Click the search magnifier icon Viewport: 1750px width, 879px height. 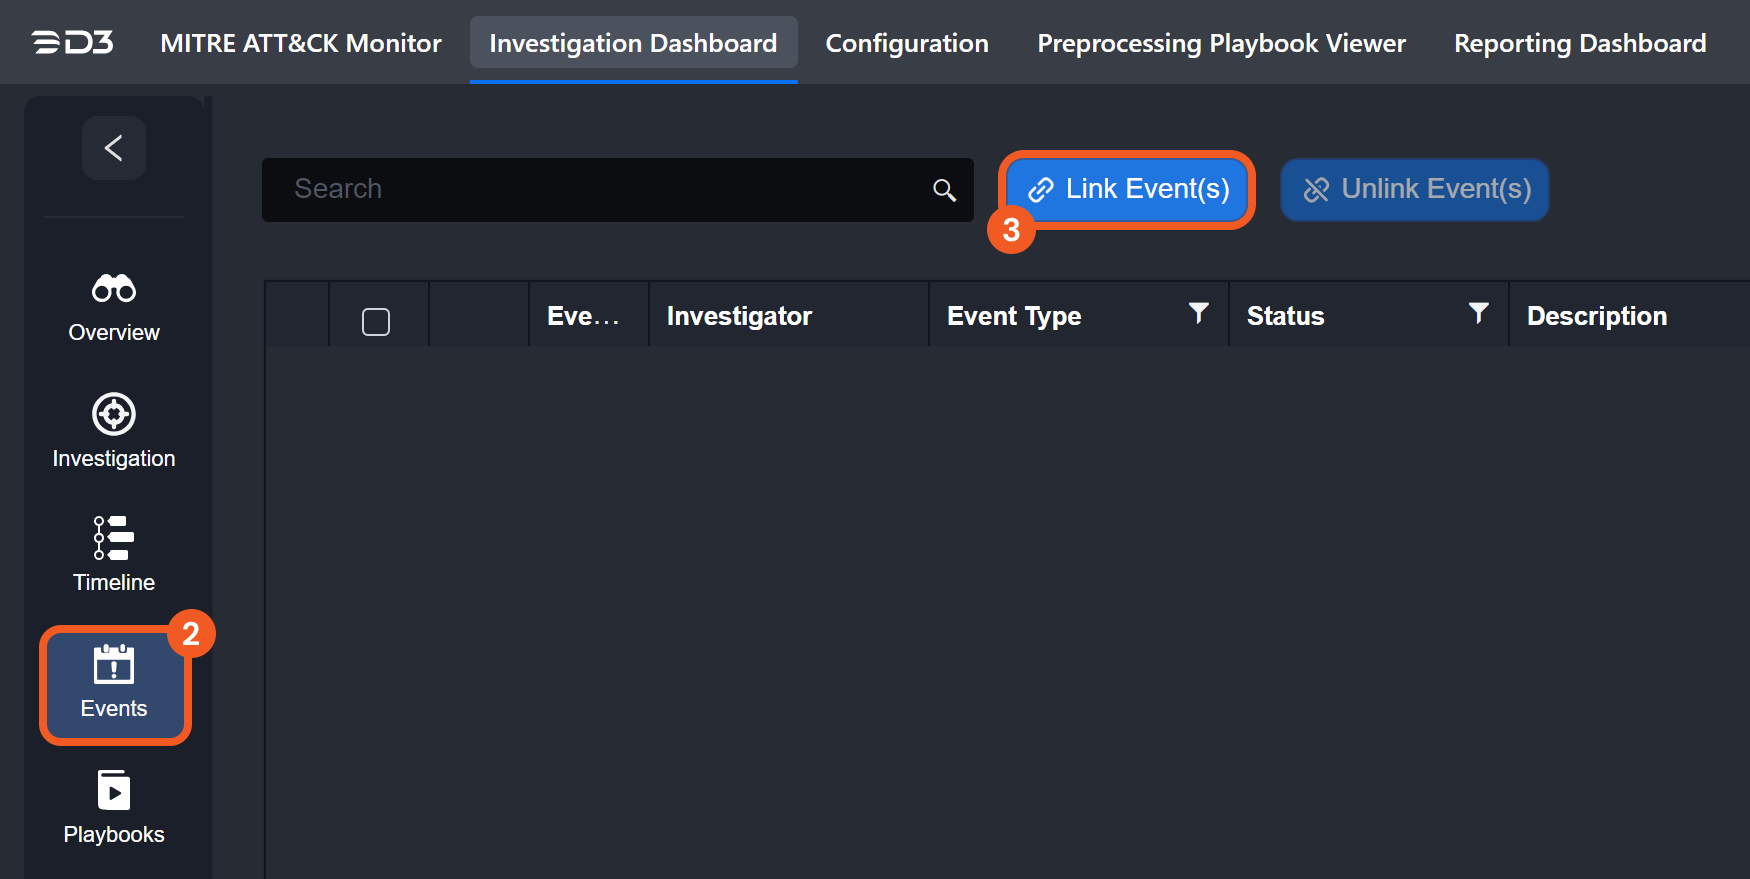[944, 190]
